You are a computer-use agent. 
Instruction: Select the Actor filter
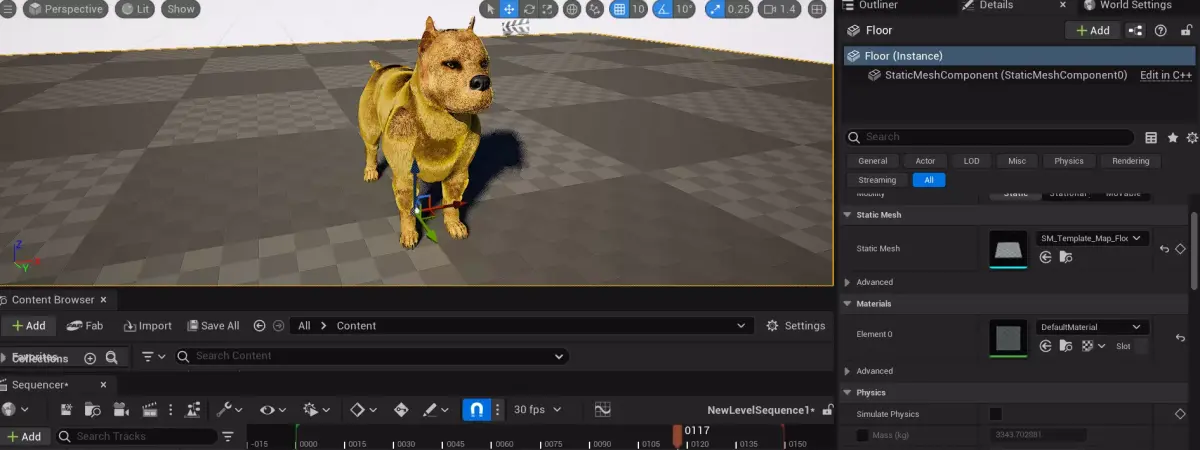click(x=925, y=161)
